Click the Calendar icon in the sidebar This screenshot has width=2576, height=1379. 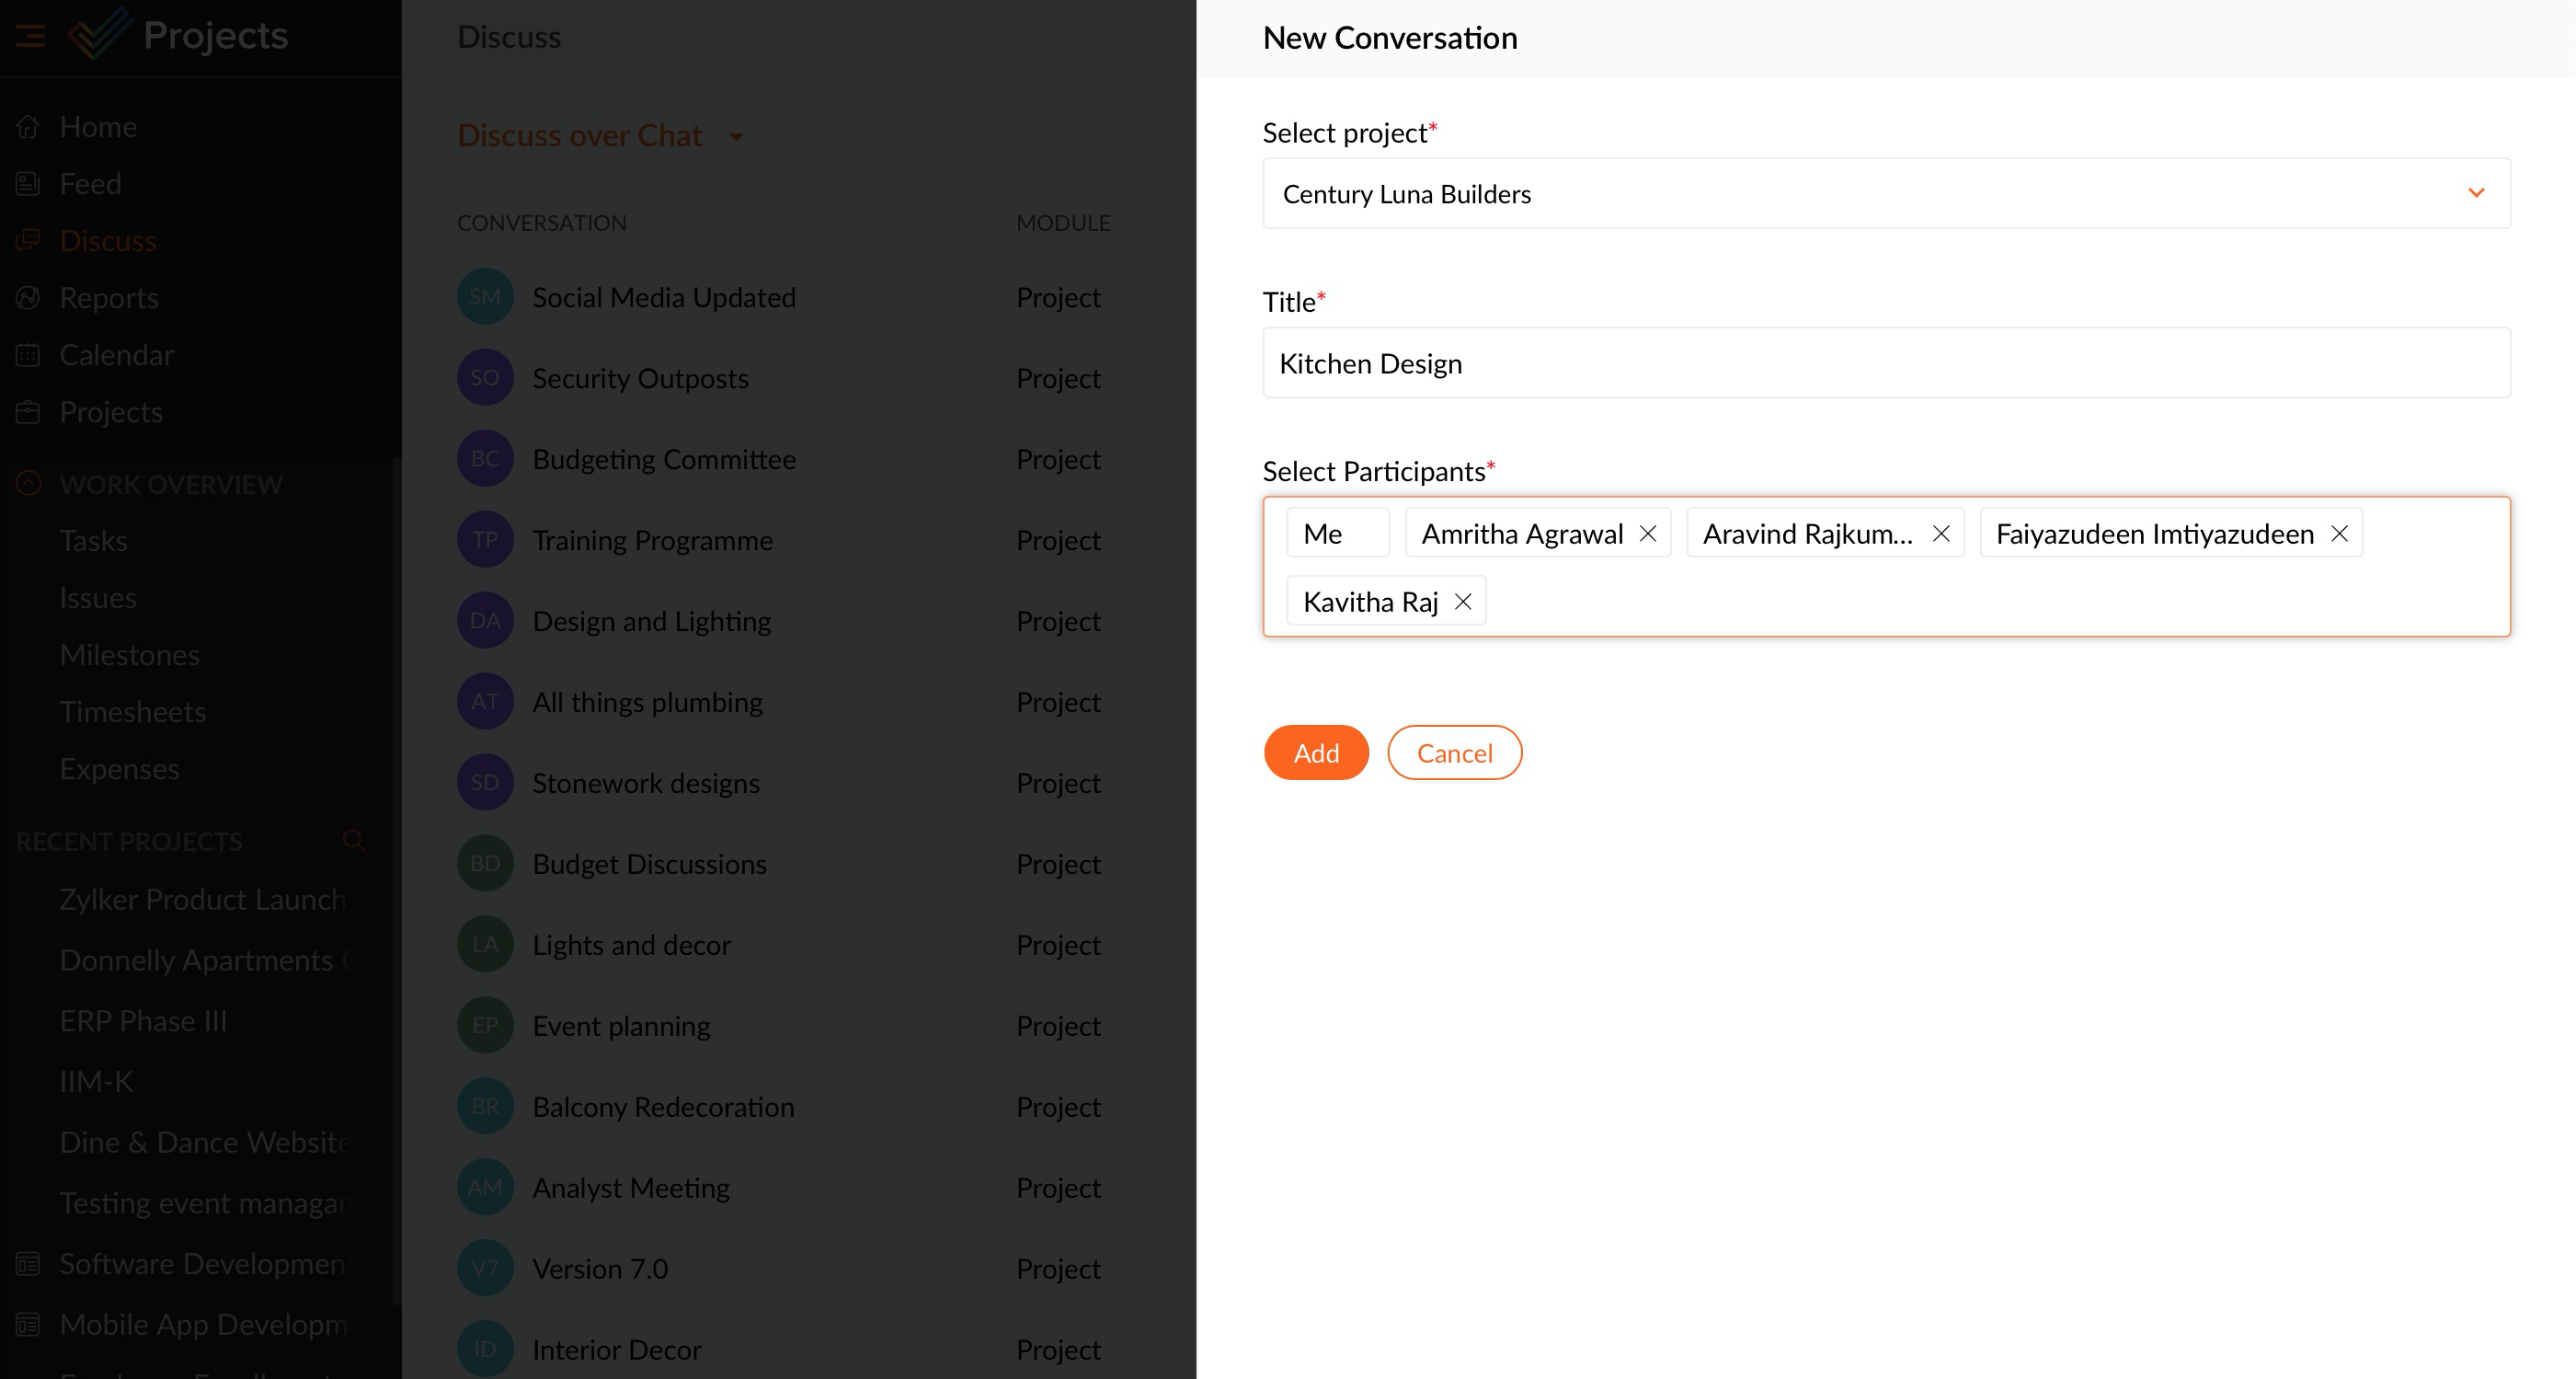point(28,355)
